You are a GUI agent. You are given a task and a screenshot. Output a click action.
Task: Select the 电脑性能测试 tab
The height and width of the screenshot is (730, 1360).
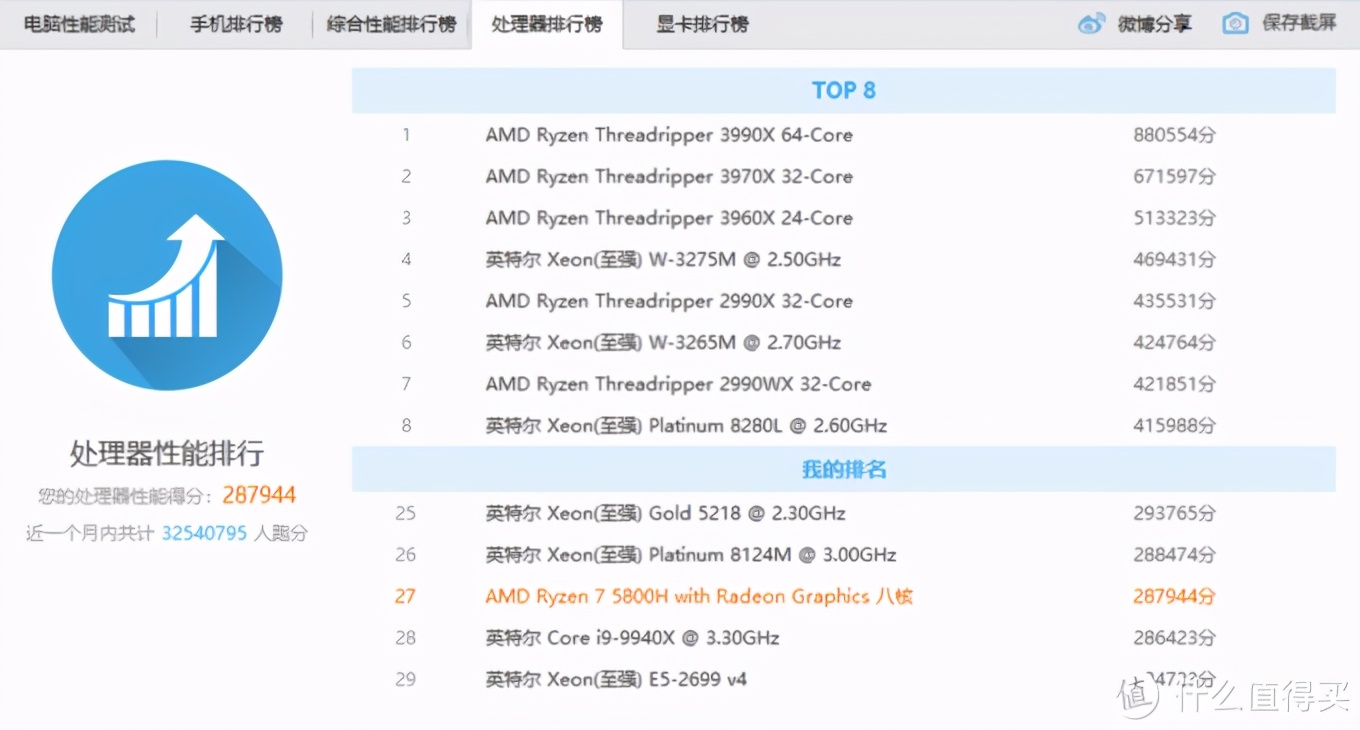click(80, 23)
